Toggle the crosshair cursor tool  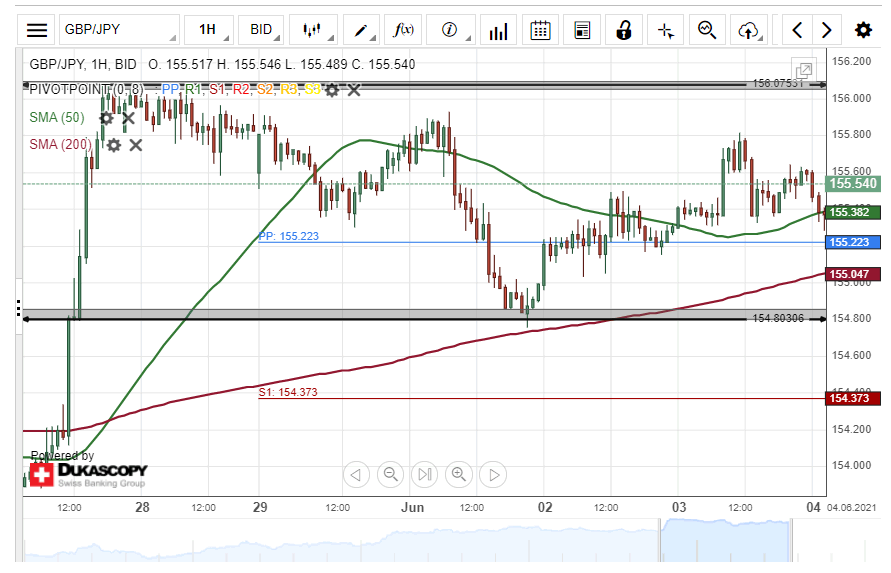click(x=665, y=30)
